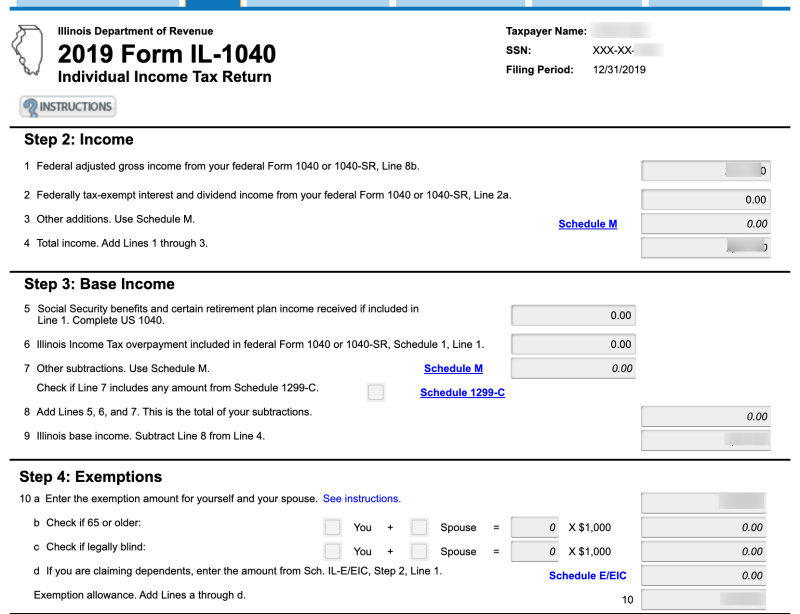This screenshot has height=614, width=800.
Task: Click the 'Individual Income Tax Return' subtitle
Action: coord(164,77)
